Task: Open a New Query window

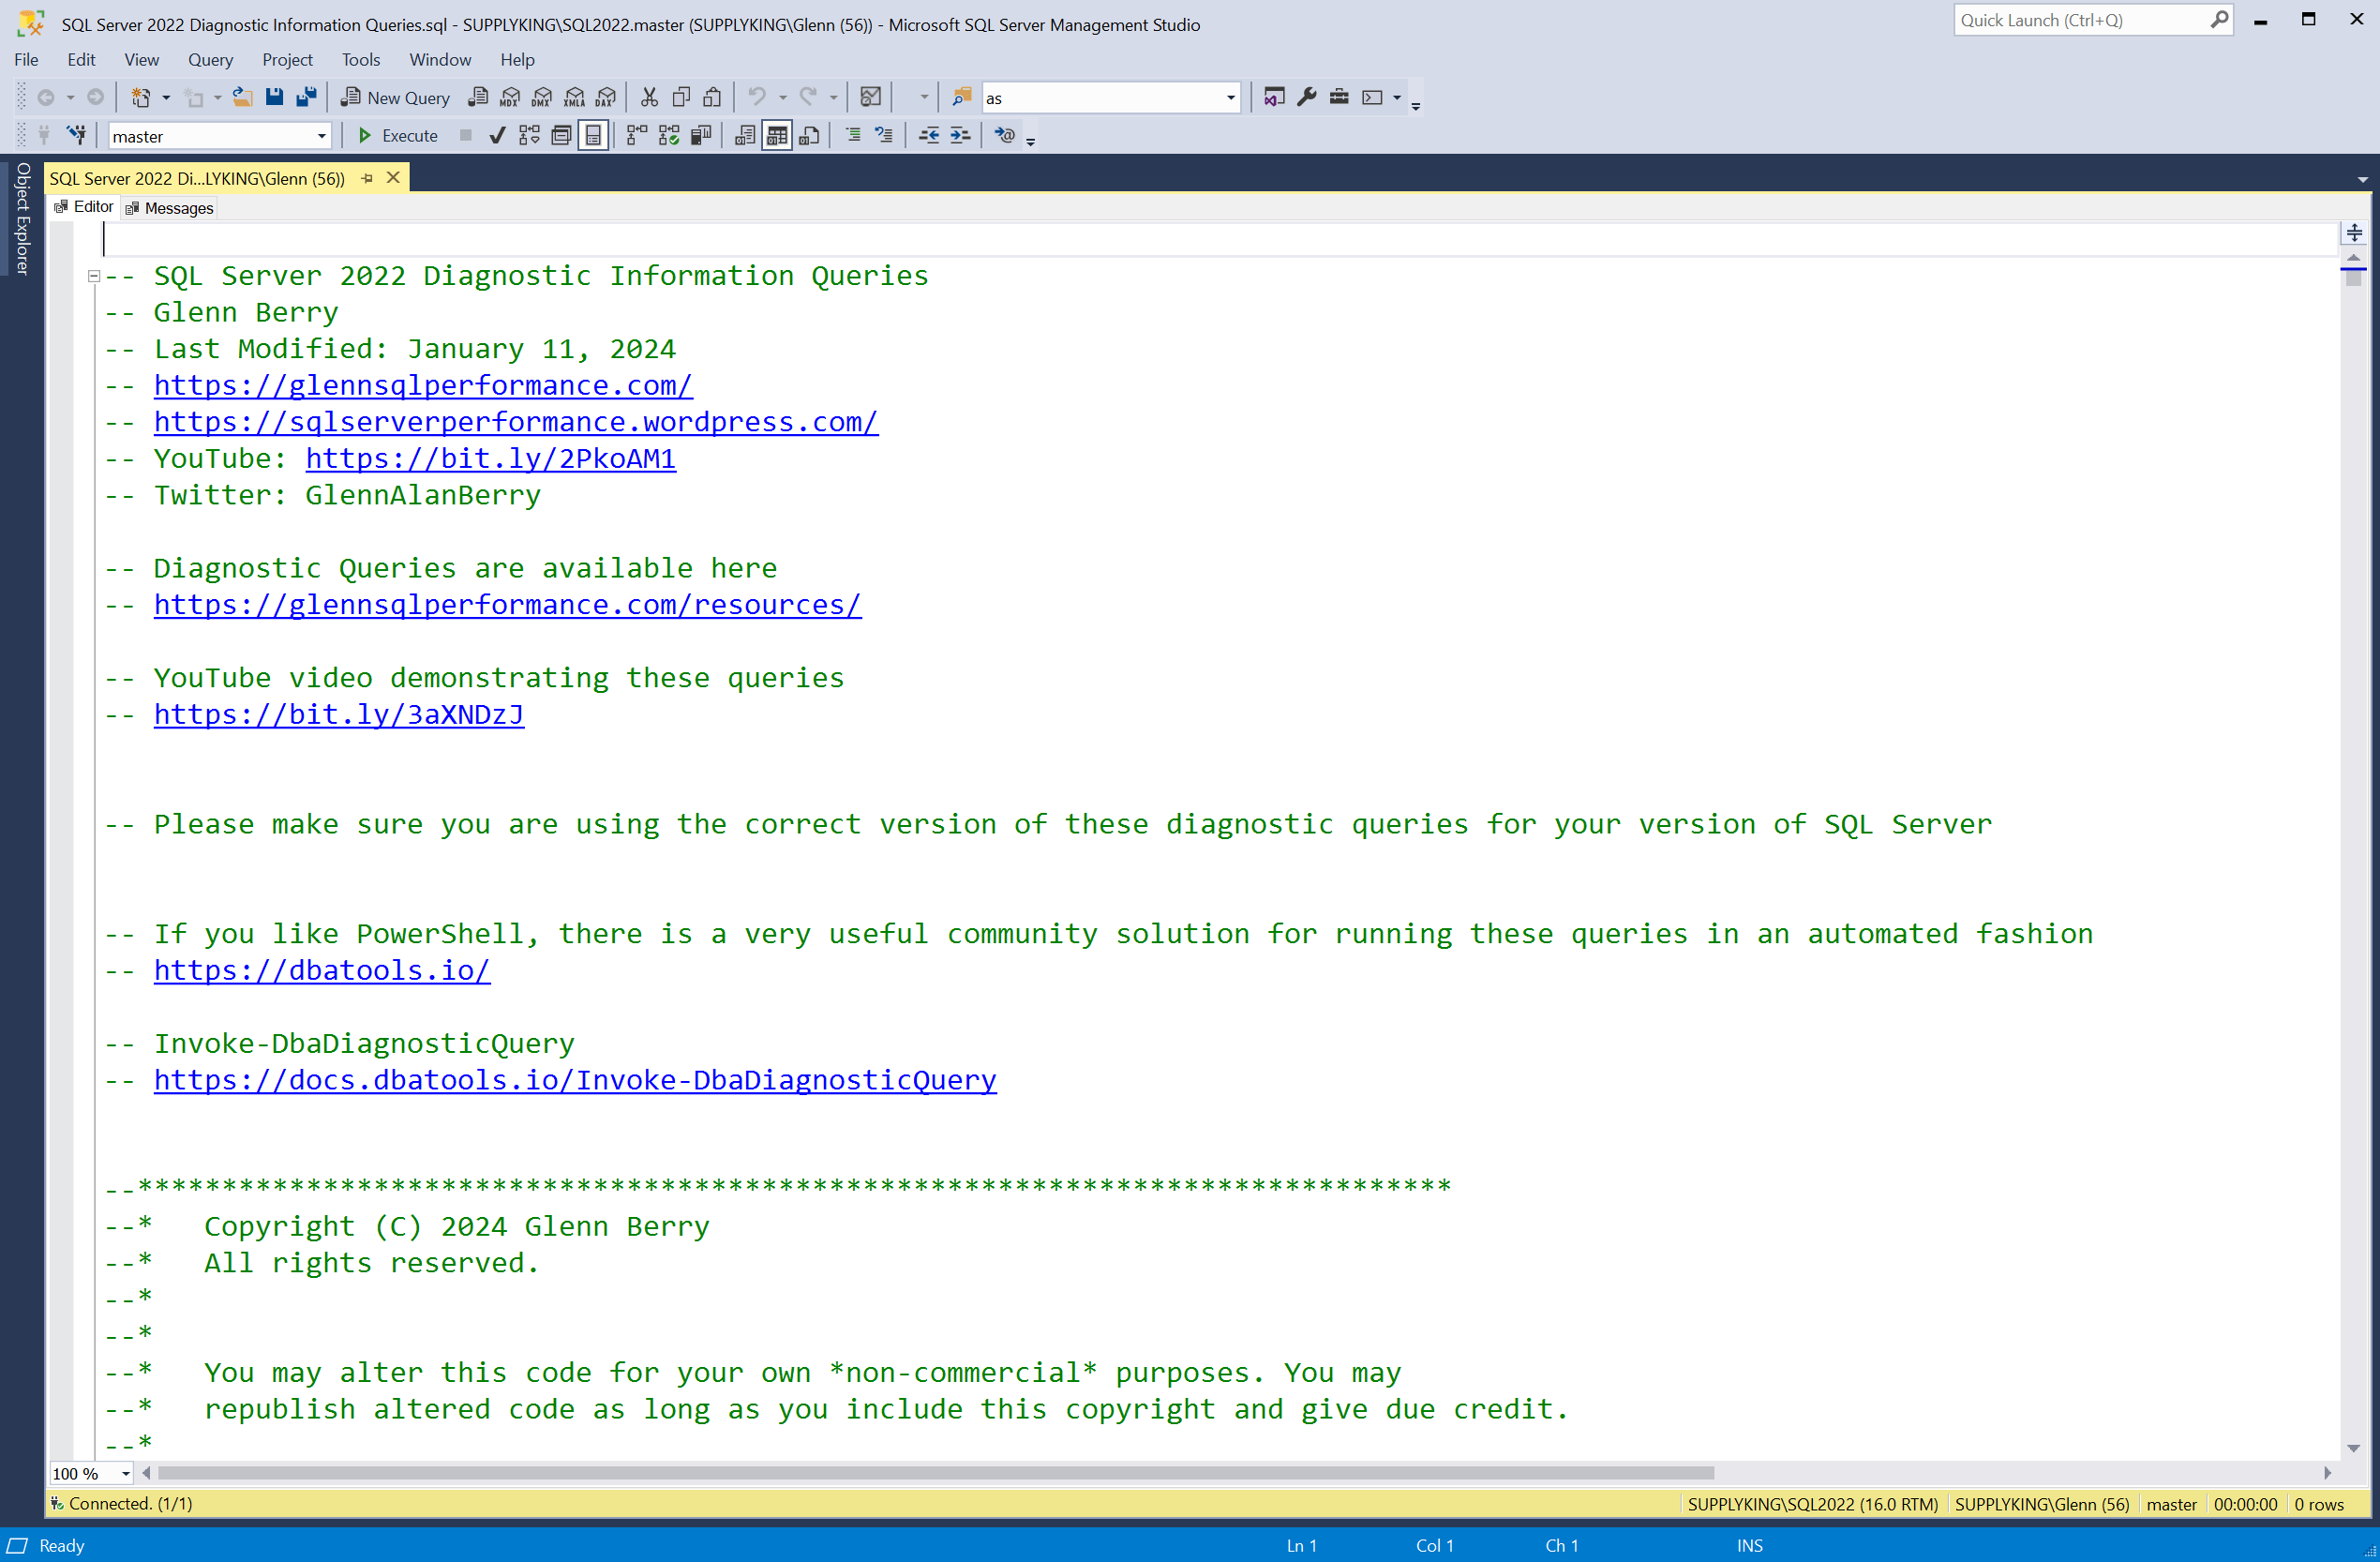Action: 396,97
